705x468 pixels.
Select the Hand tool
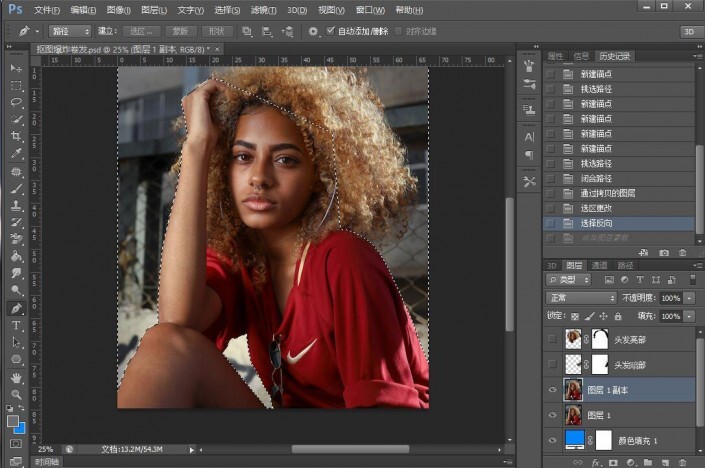[x=16, y=378]
